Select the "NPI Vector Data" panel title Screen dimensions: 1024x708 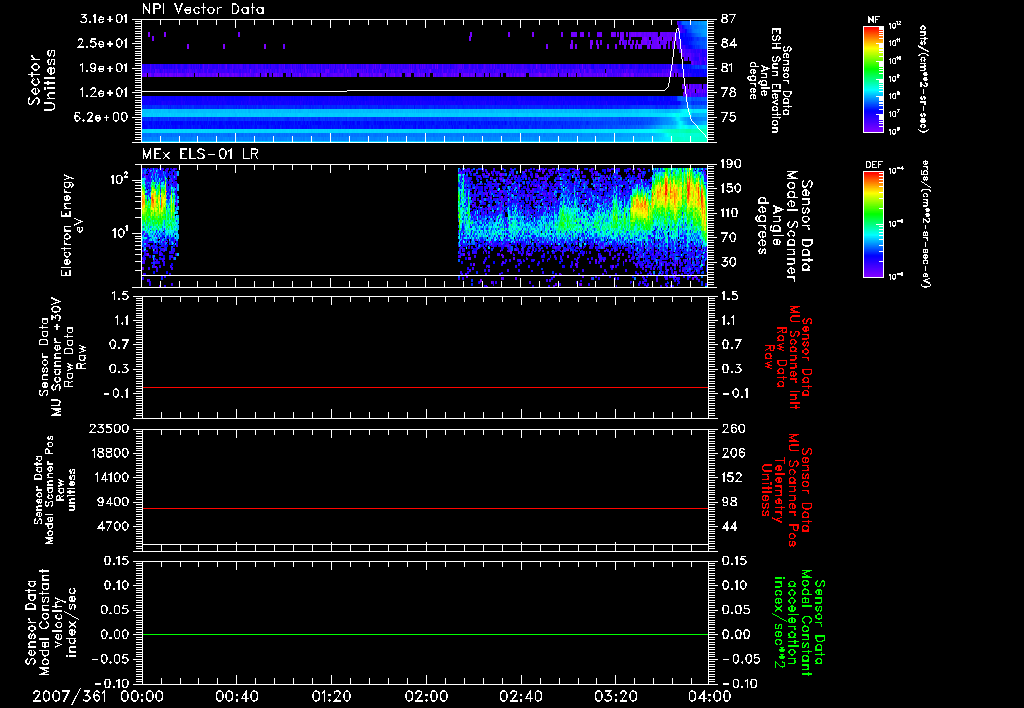click(204, 9)
